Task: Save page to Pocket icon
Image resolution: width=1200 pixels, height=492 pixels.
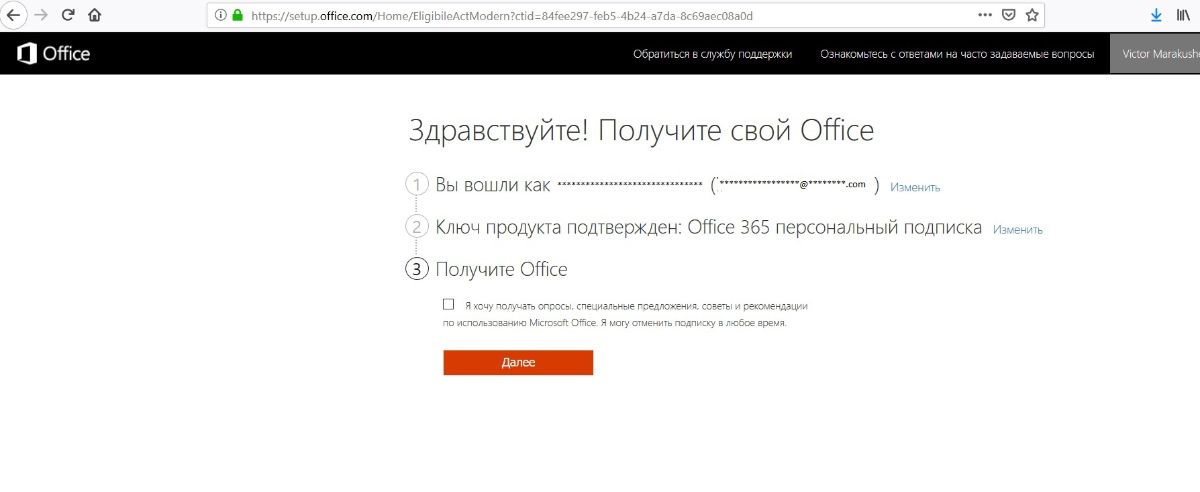Action: click(1009, 15)
